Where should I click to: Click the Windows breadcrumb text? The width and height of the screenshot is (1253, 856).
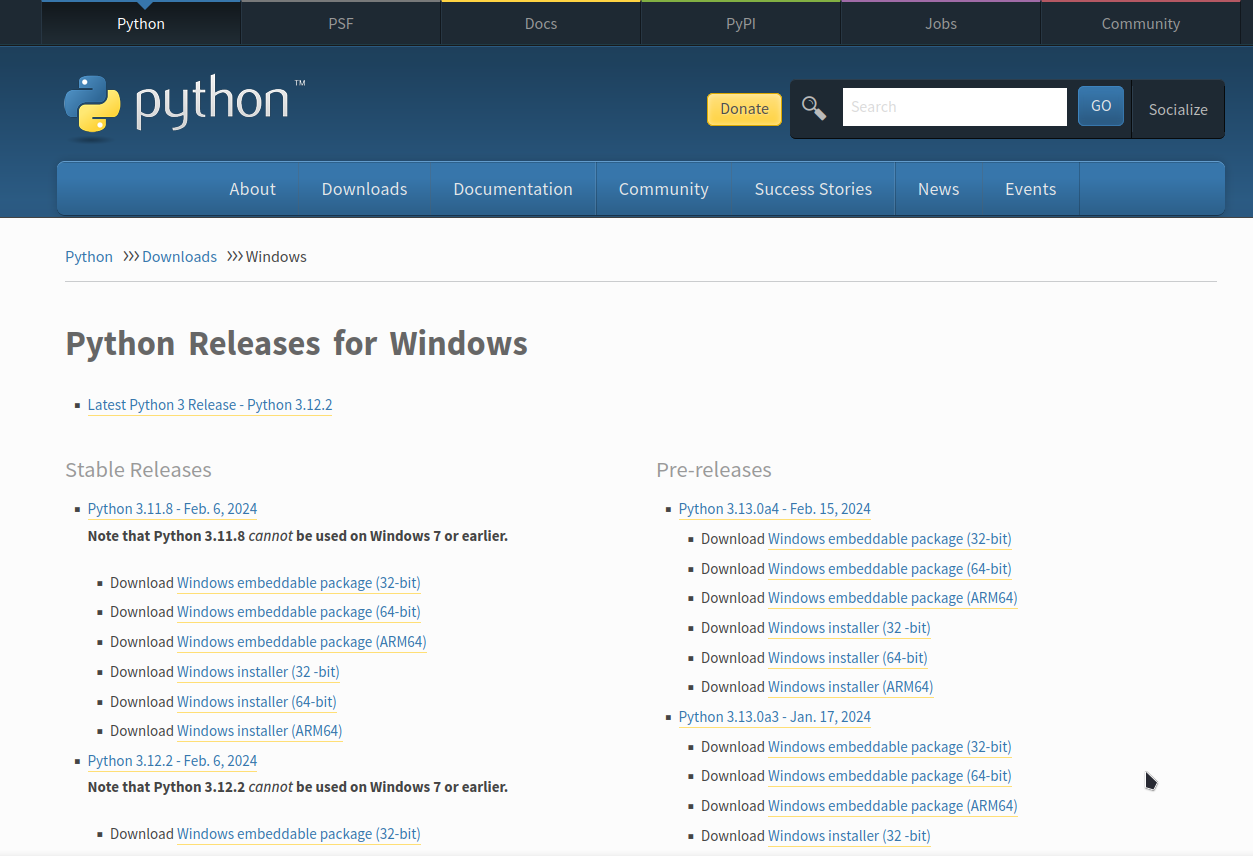pyautogui.click(x=276, y=257)
